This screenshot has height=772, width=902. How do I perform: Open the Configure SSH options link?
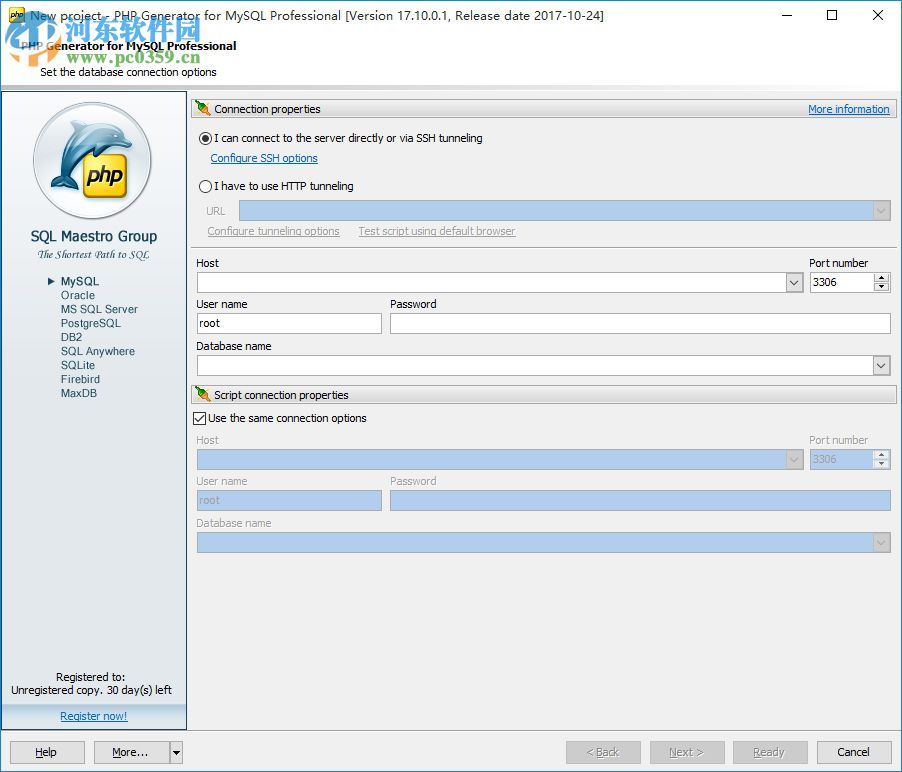click(x=264, y=158)
